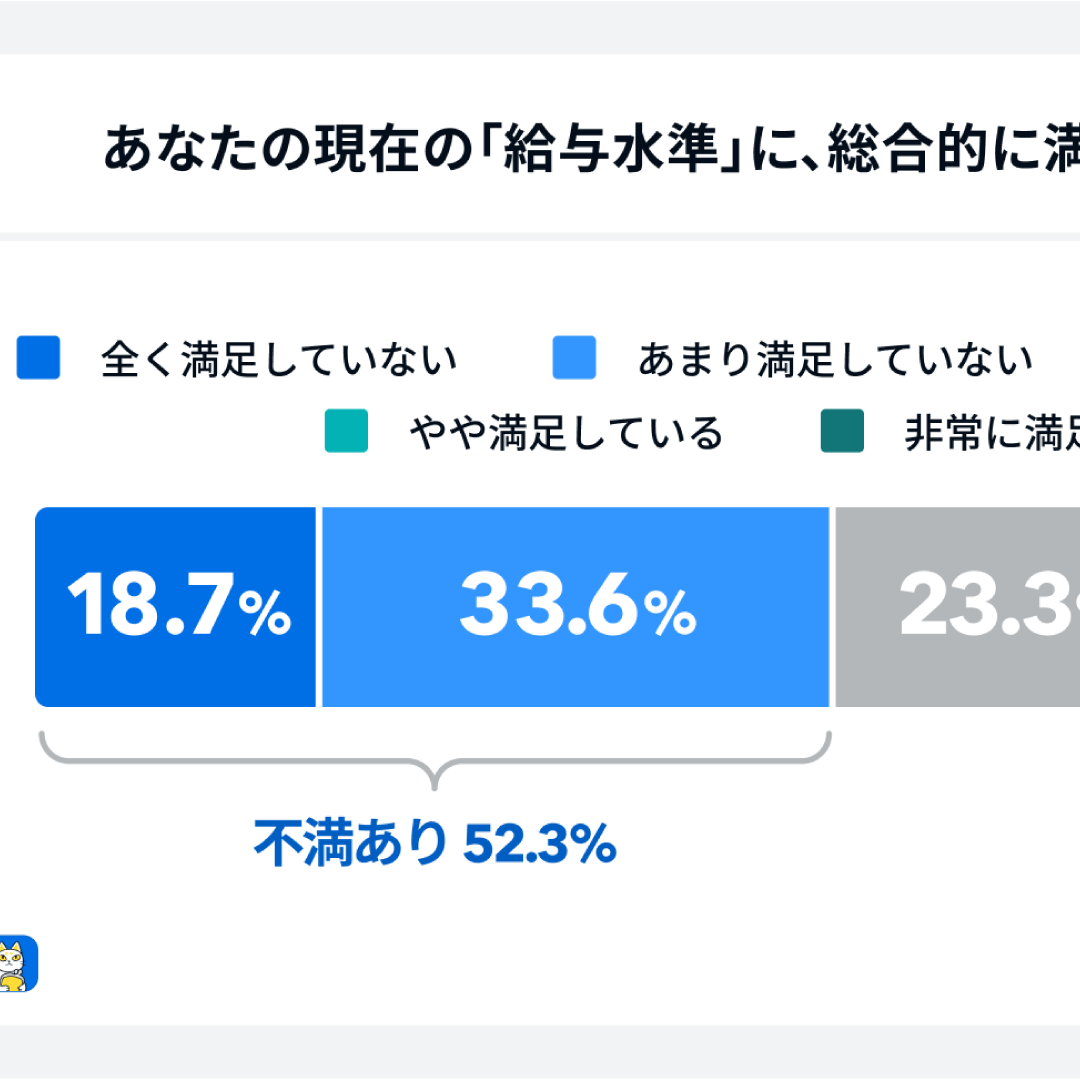Select the light blue あまり満足していない legend swatch
1080x1080 pixels.
click(x=574, y=358)
